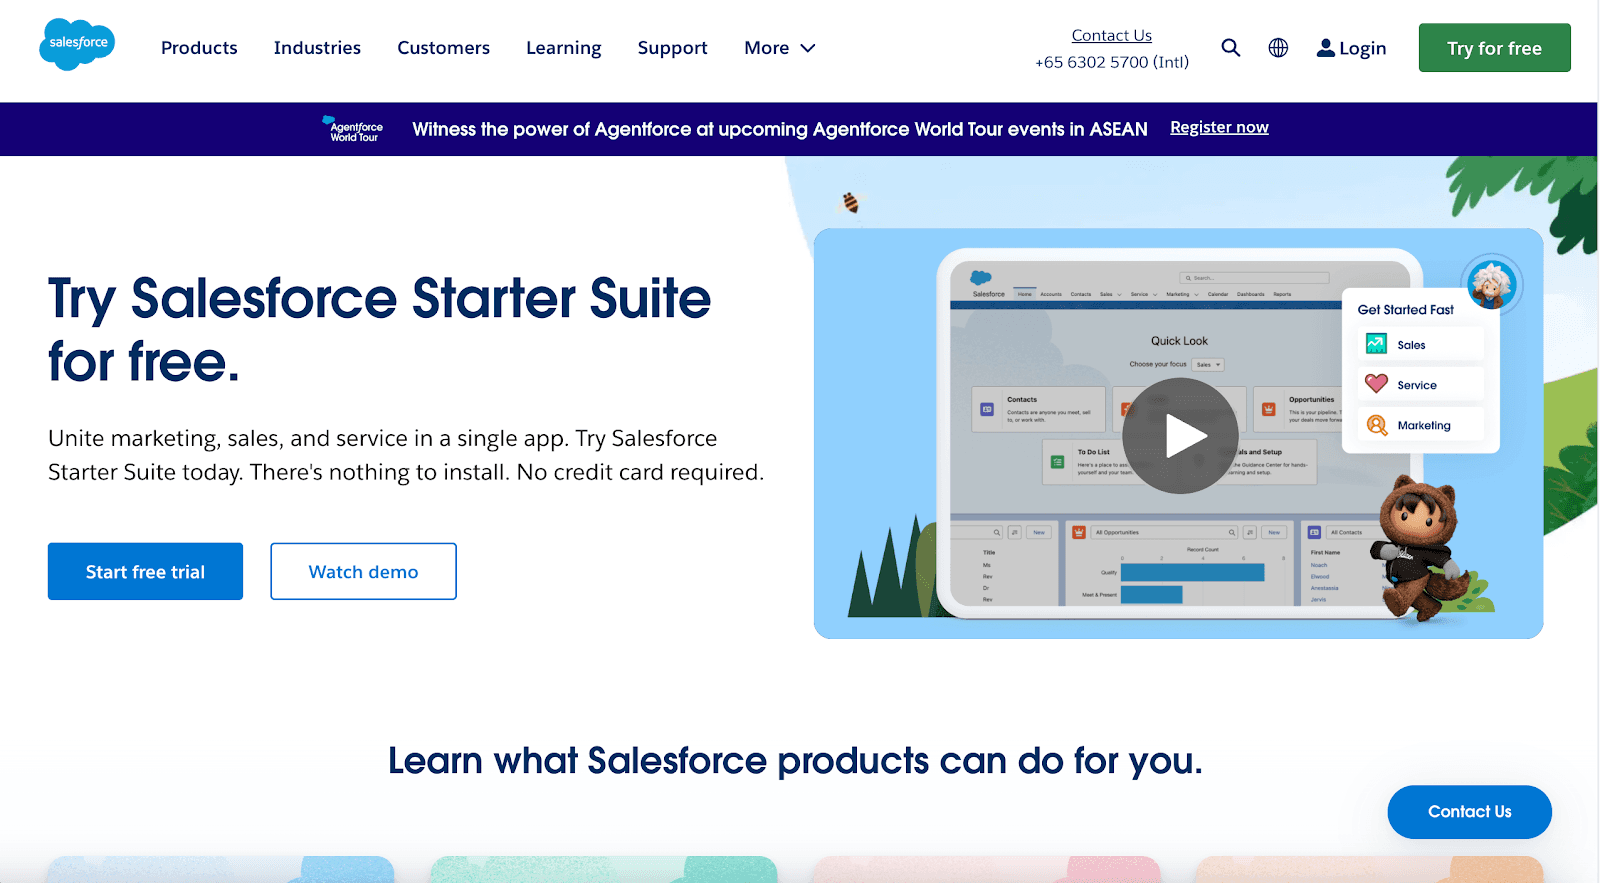The height and width of the screenshot is (883, 1600).
Task: Click the Marketing magnifier icon
Action: pos(1377,425)
